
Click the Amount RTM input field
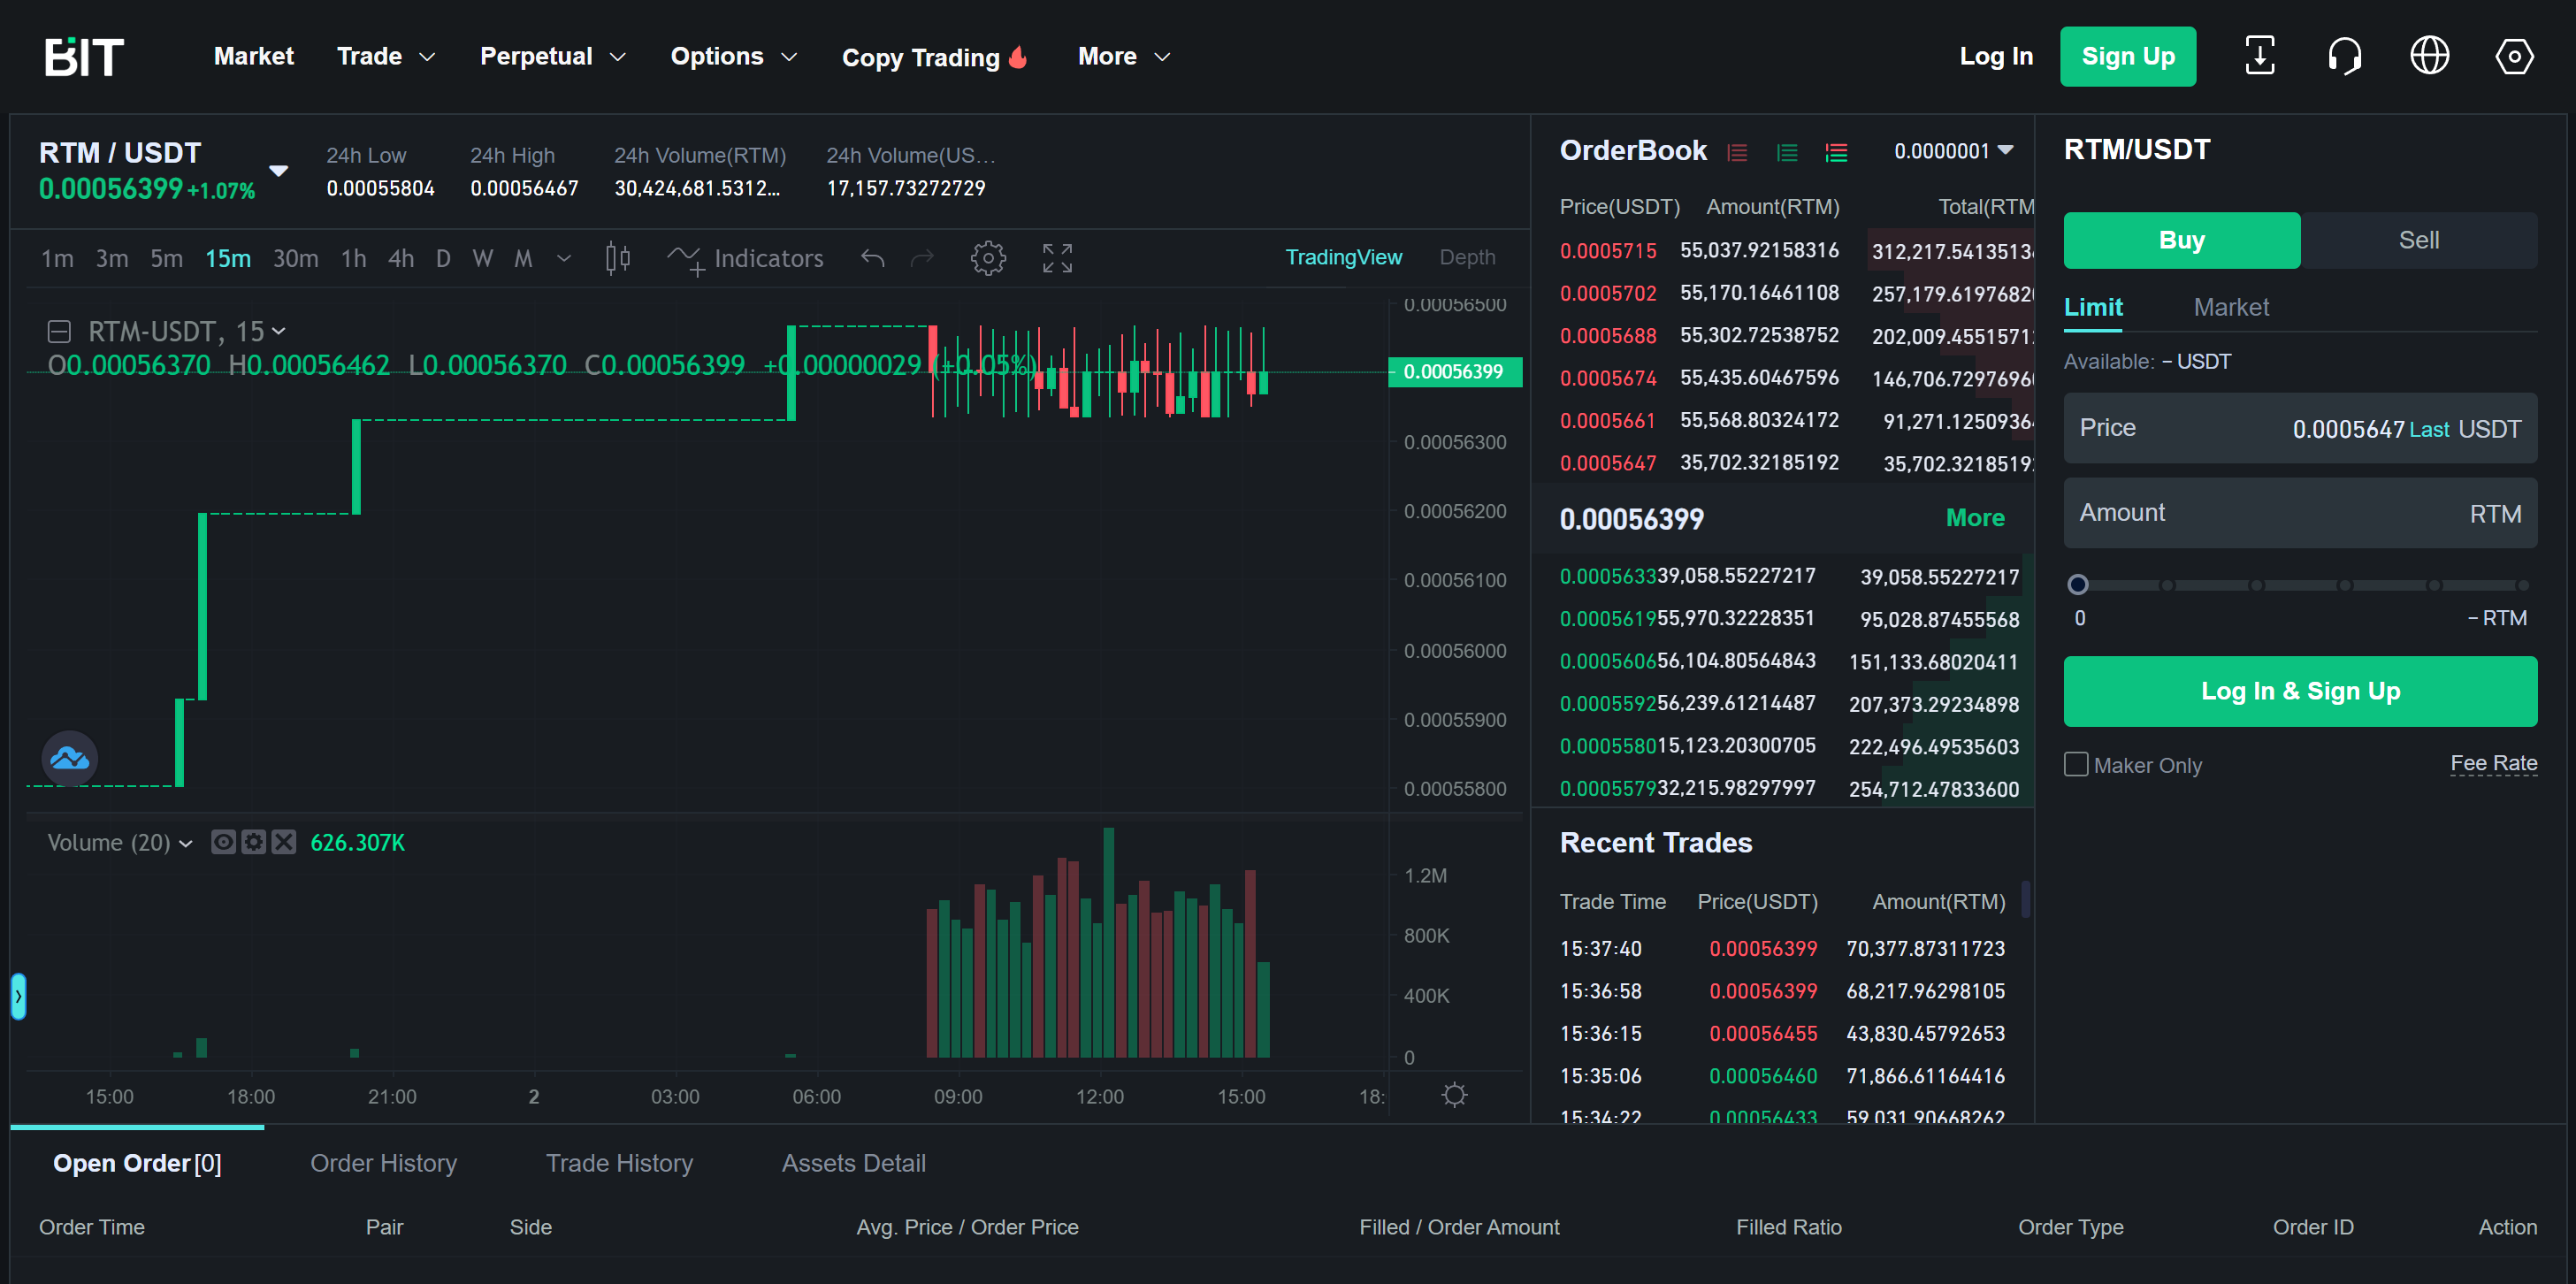pos(2300,513)
